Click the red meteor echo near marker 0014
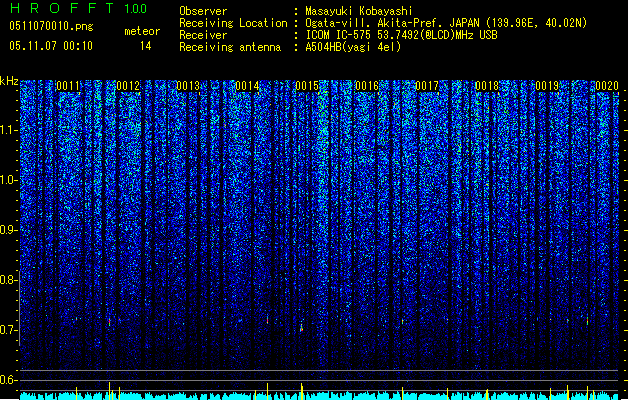Screen dimensions: 629x400 pyautogui.click(x=268, y=320)
